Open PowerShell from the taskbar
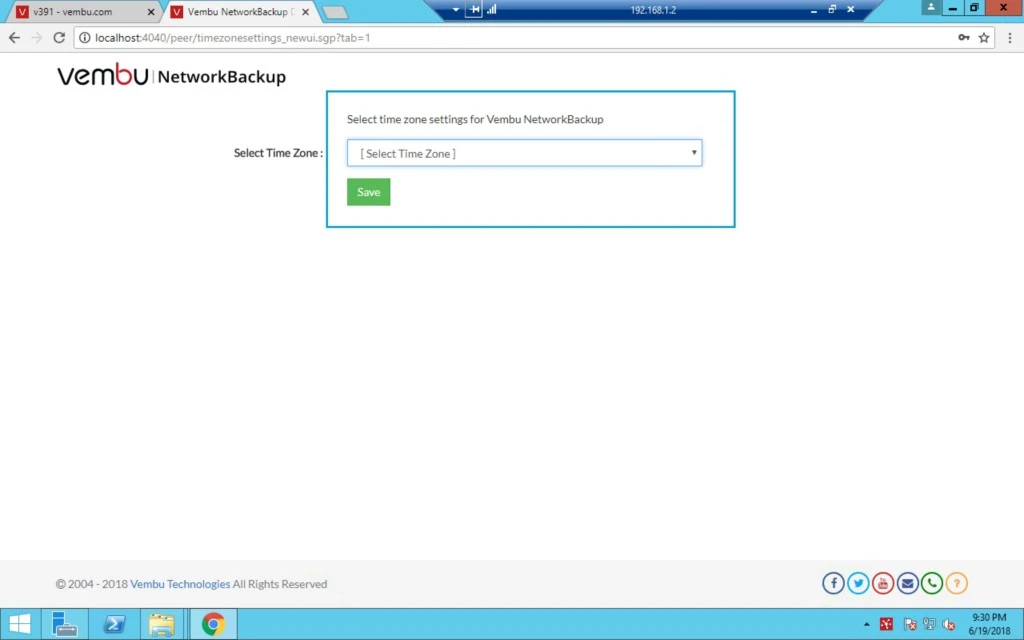This screenshot has width=1024, height=640. click(x=114, y=624)
